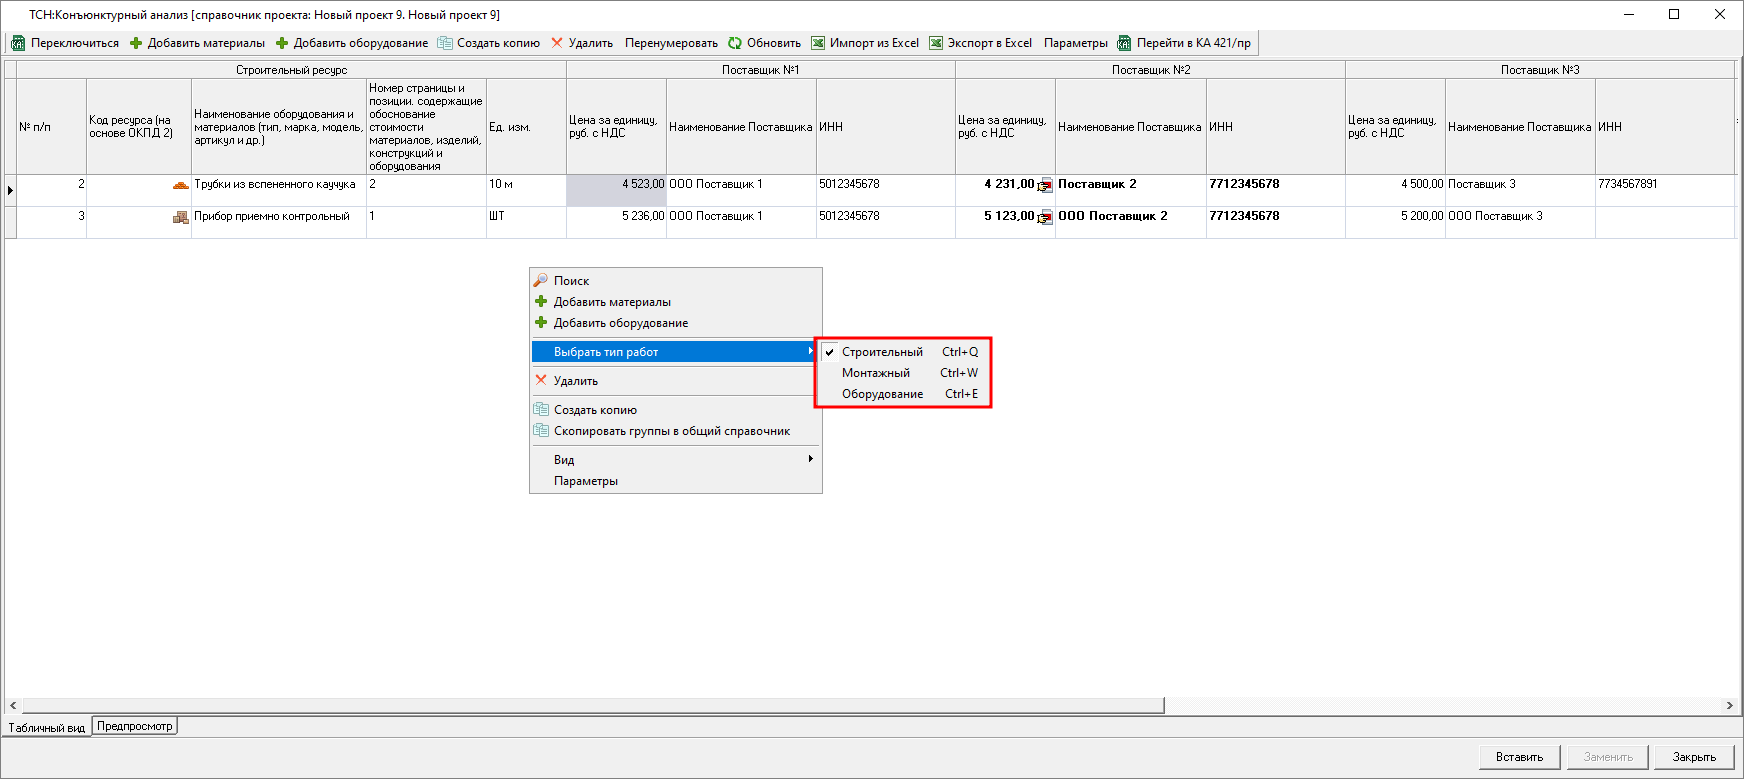
Task: Click the cell with price 4 500,00
Action: [x=1395, y=191]
